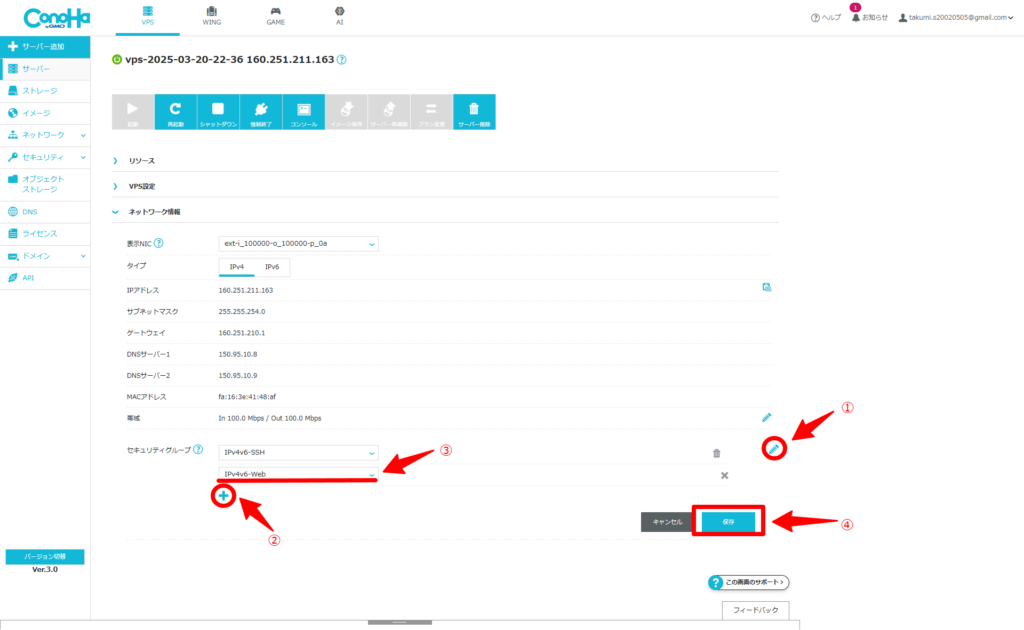Click the 保存 (Save) button
The image size is (1024, 630).
coord(728,521)
